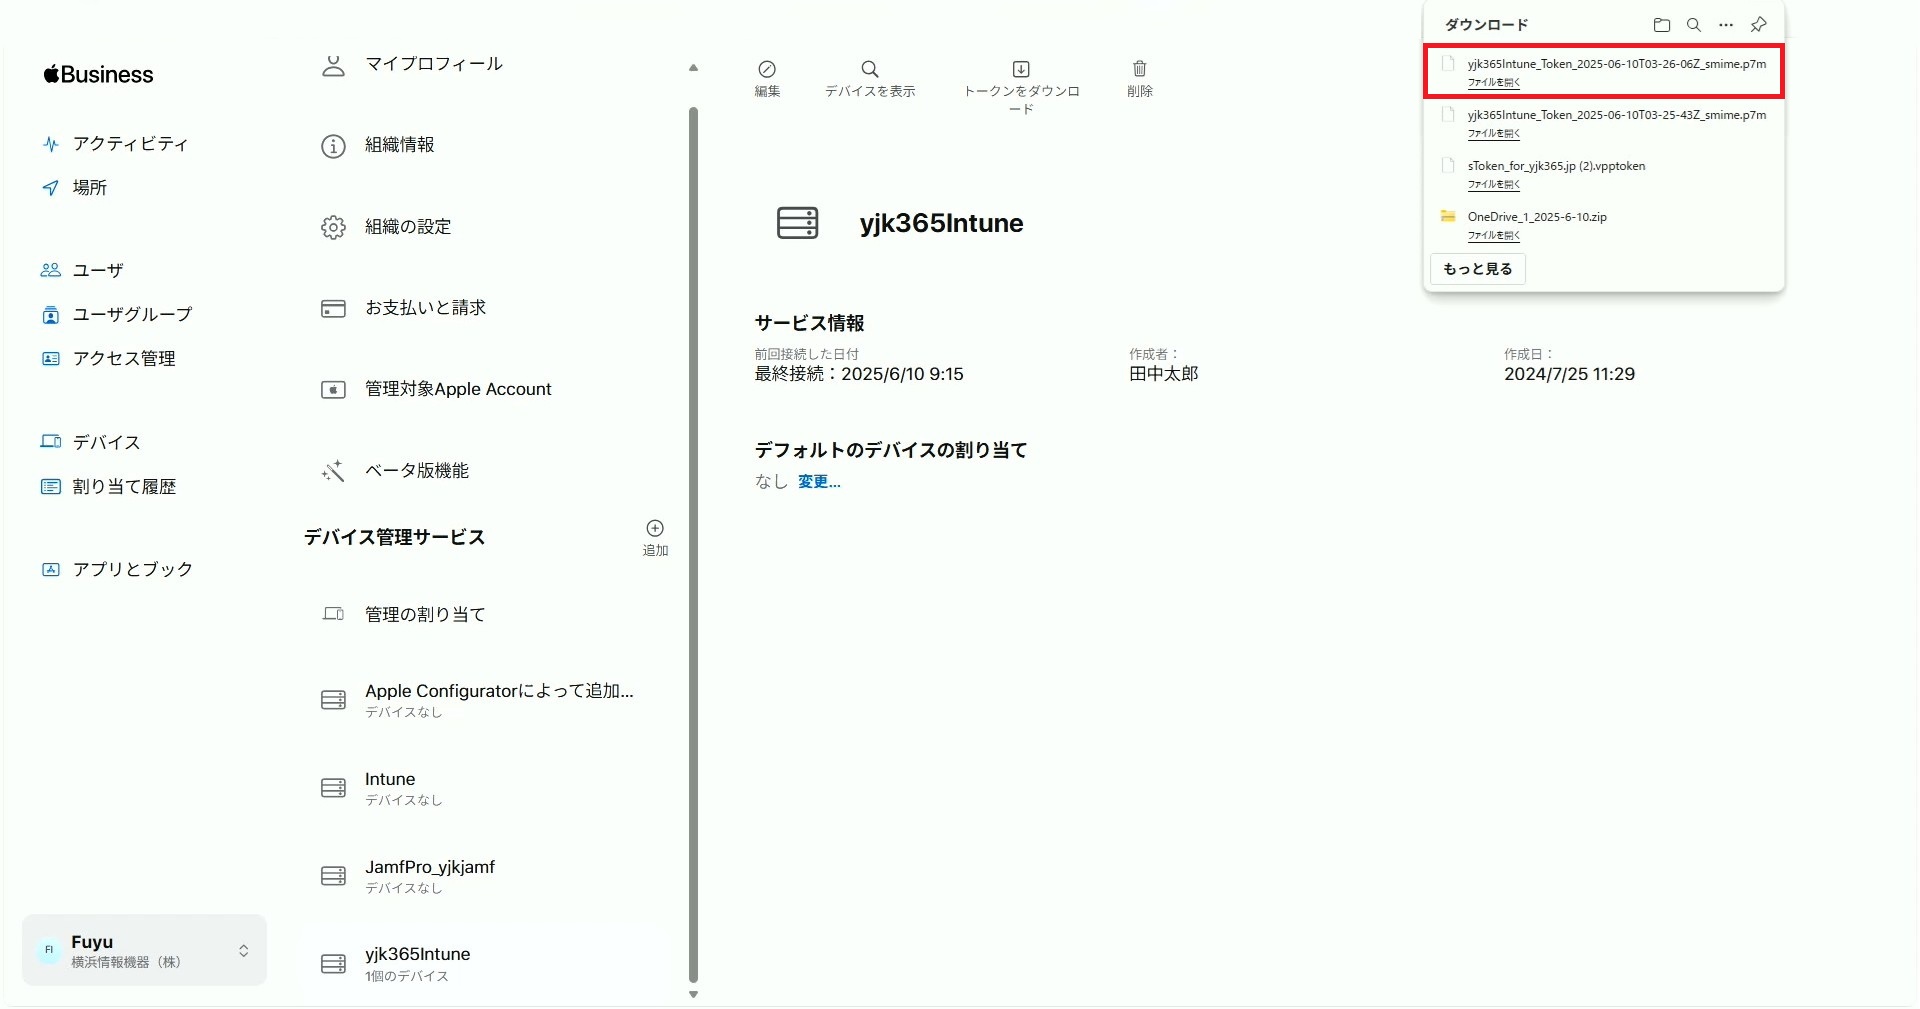Screen dimensions: 1920x1009
Task: Open file link for sToken_for_yjk365.jp vpptoken
Action: (x=1494, y=185)
